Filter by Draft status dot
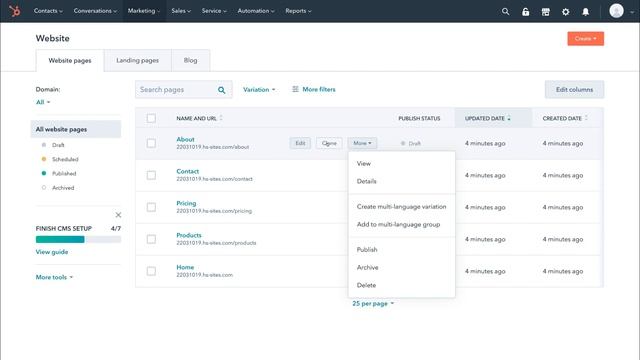Viewport: 640px width, 360px height. point(44,145)
